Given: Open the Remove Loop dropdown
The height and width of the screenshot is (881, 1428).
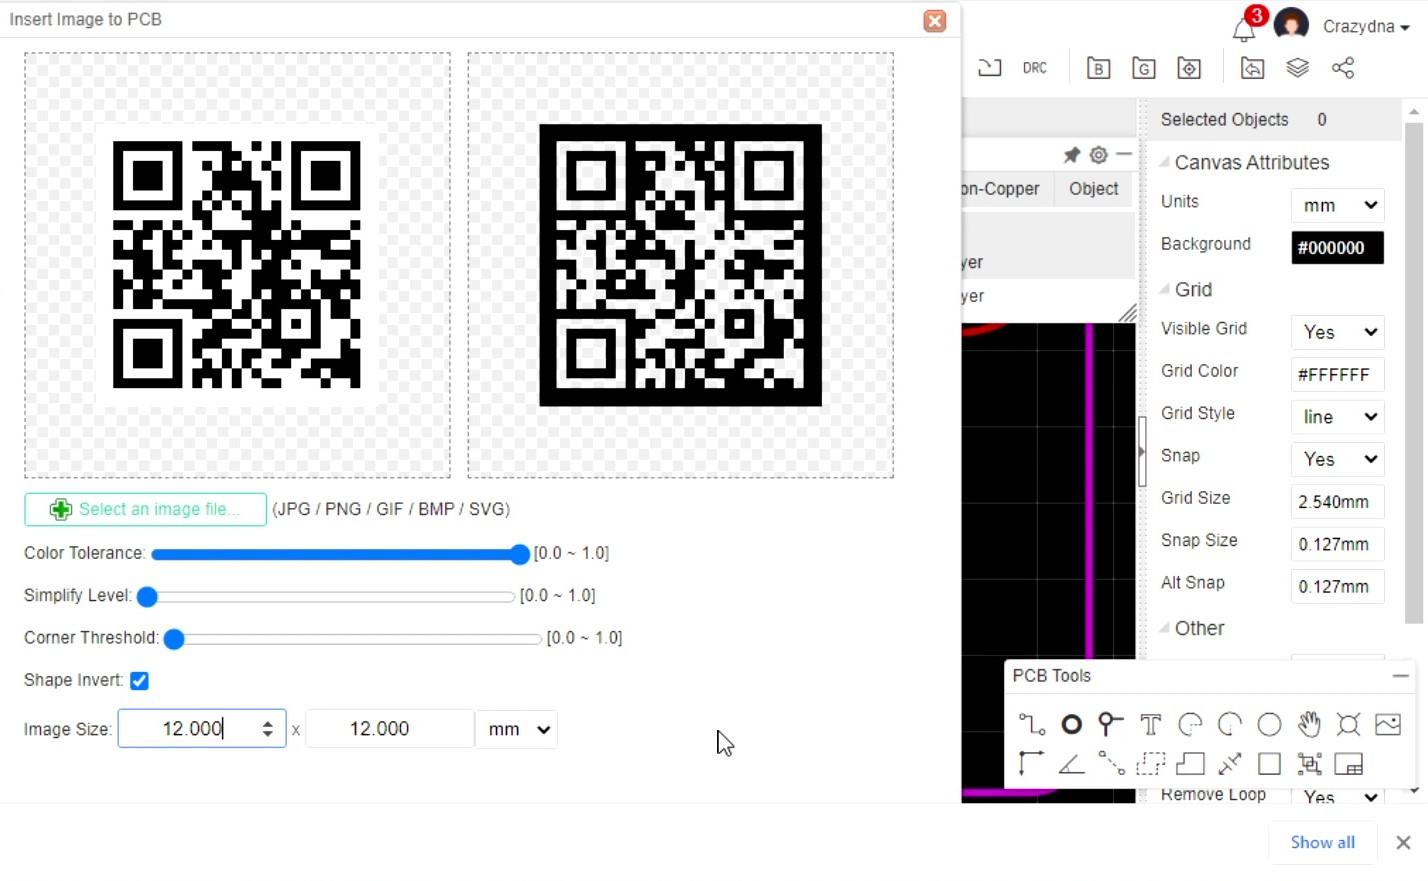Looking at the screenshot, I should [x=1337, y=796].
